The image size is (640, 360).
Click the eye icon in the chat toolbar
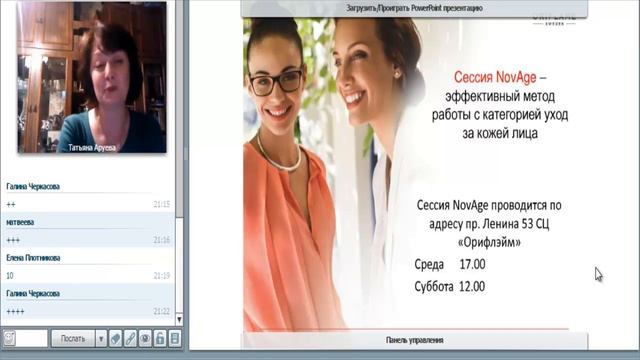pos(145,339)
